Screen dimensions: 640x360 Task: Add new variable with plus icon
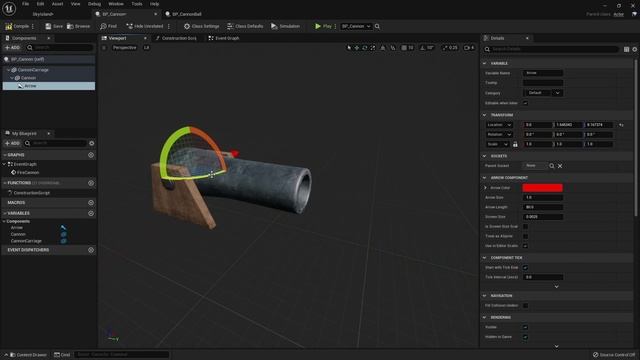[91, 213]
